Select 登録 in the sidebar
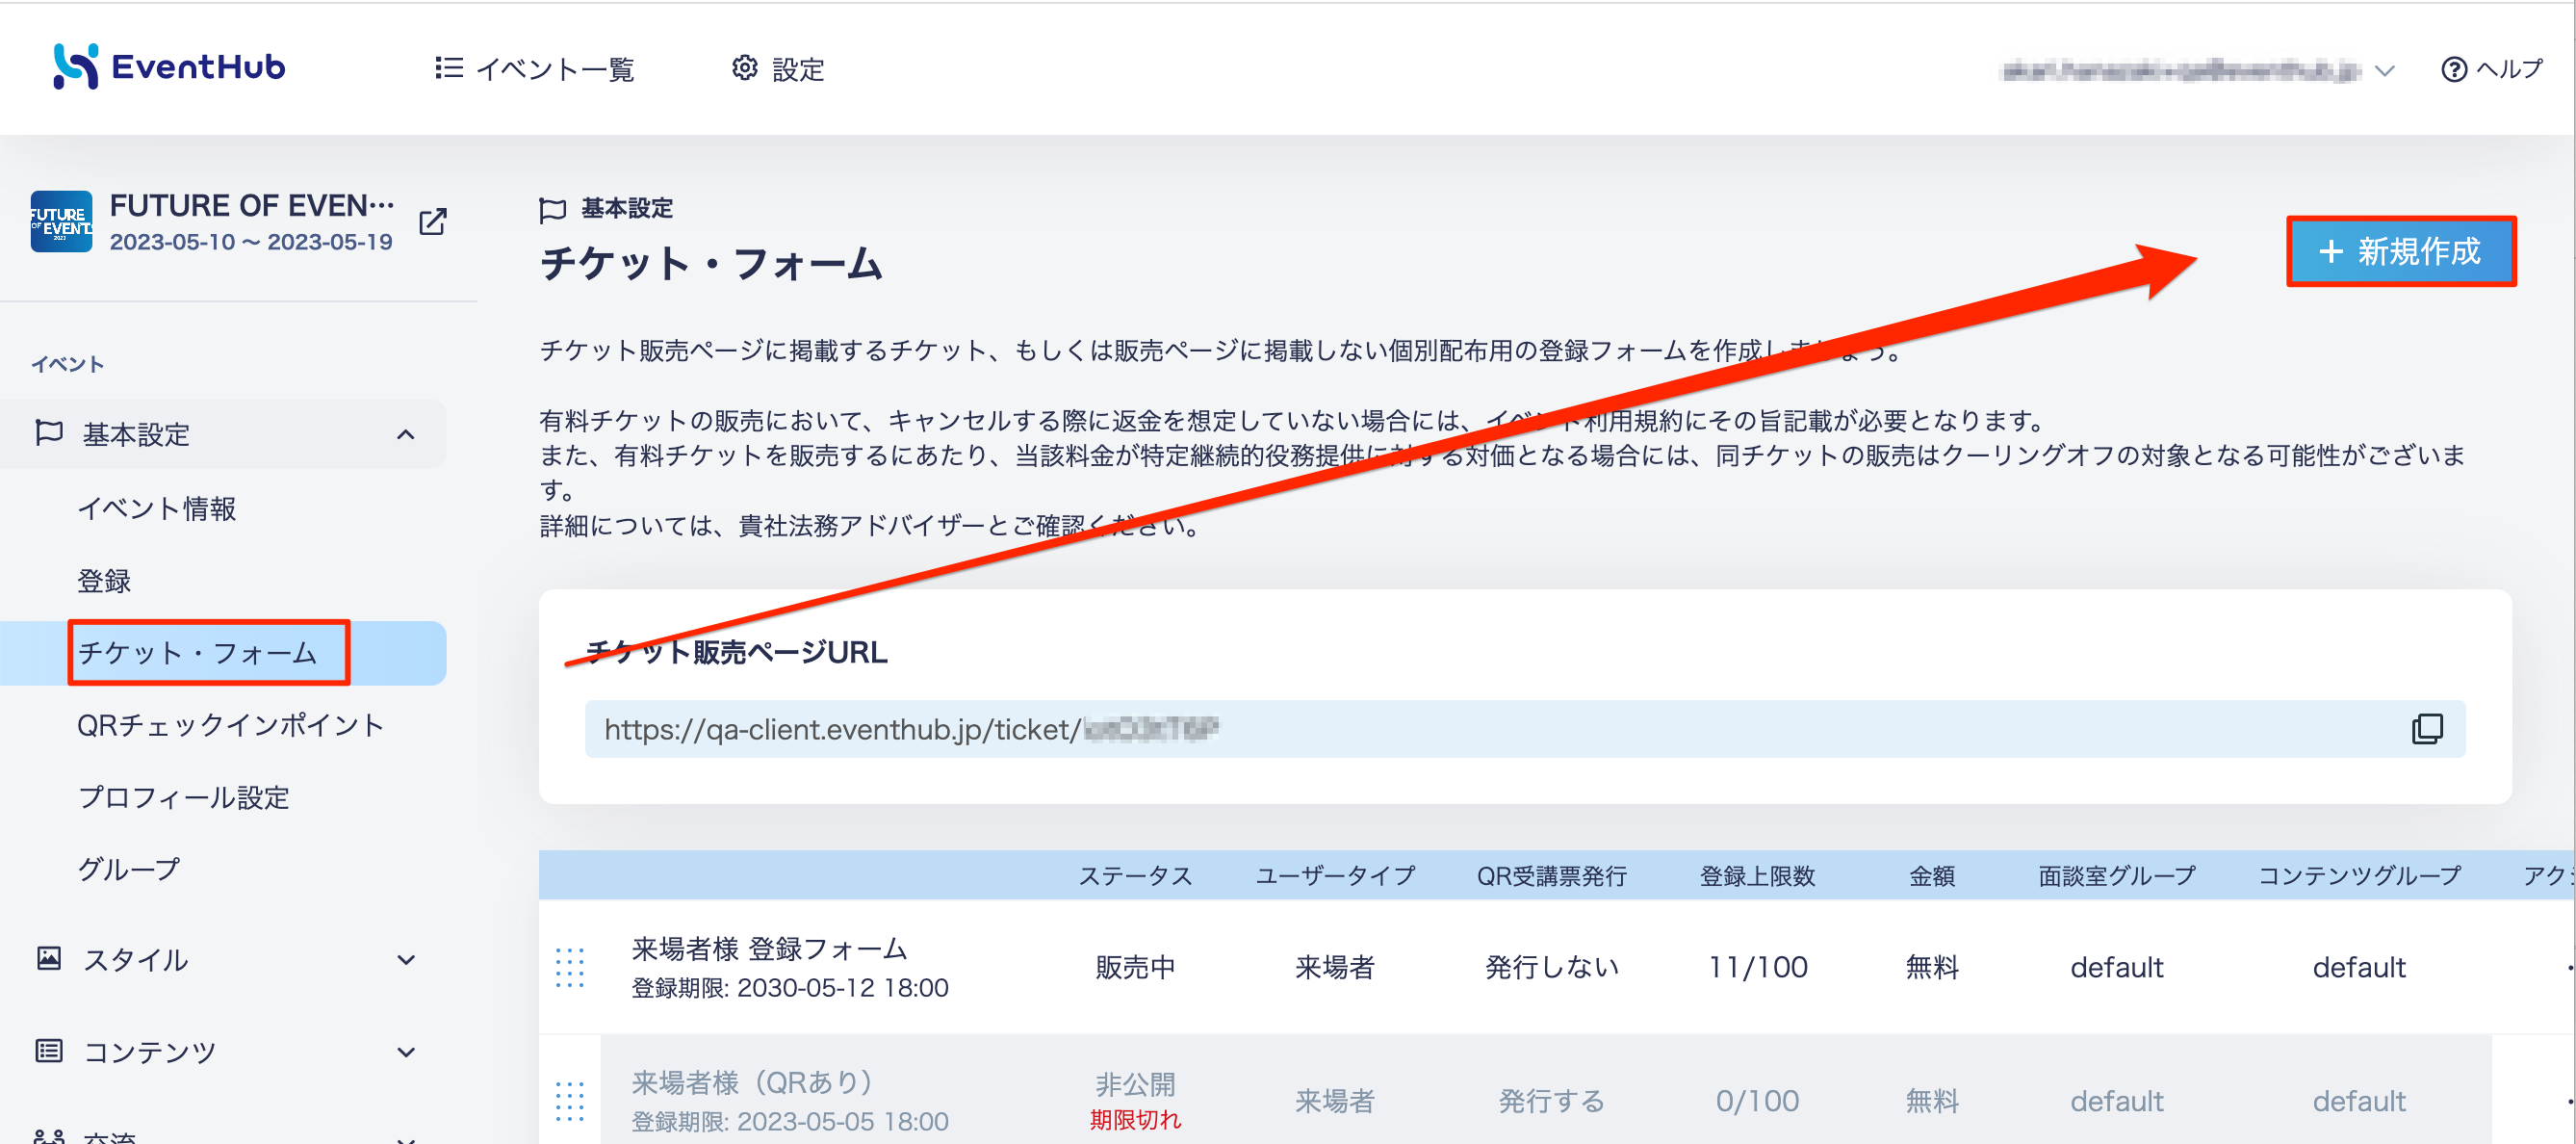Image resolution: width=2576 pixels, height=1144 pixels. [104, 581]
